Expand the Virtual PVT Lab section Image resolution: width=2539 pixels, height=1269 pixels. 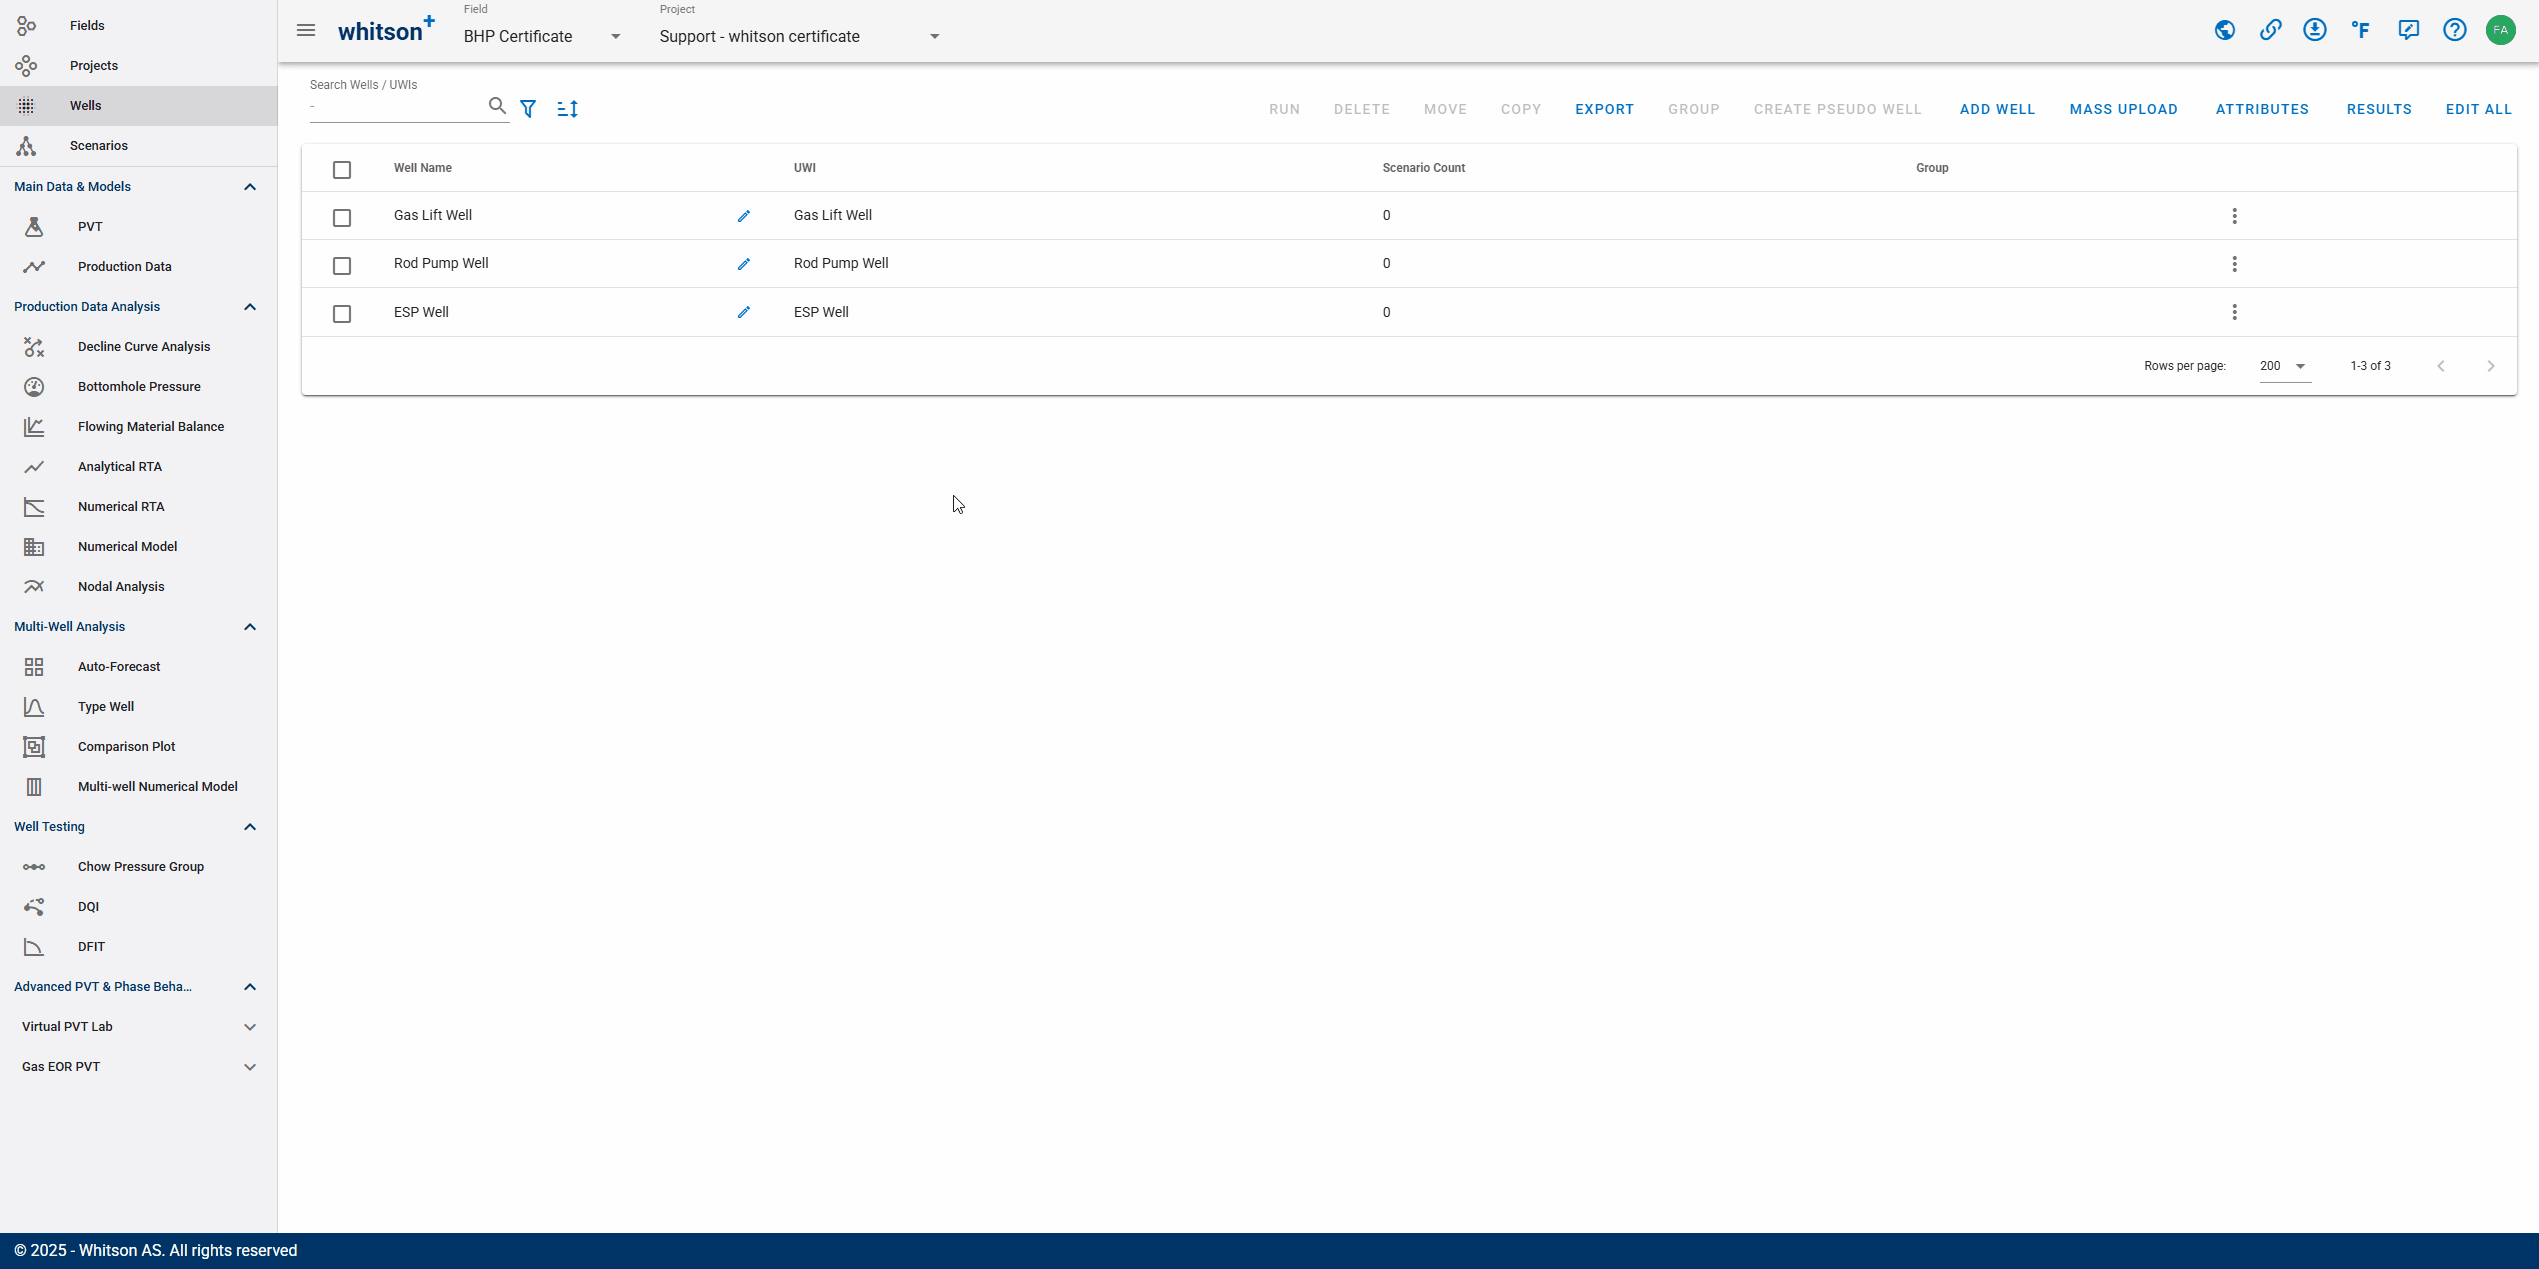(x=251, y=1026)
